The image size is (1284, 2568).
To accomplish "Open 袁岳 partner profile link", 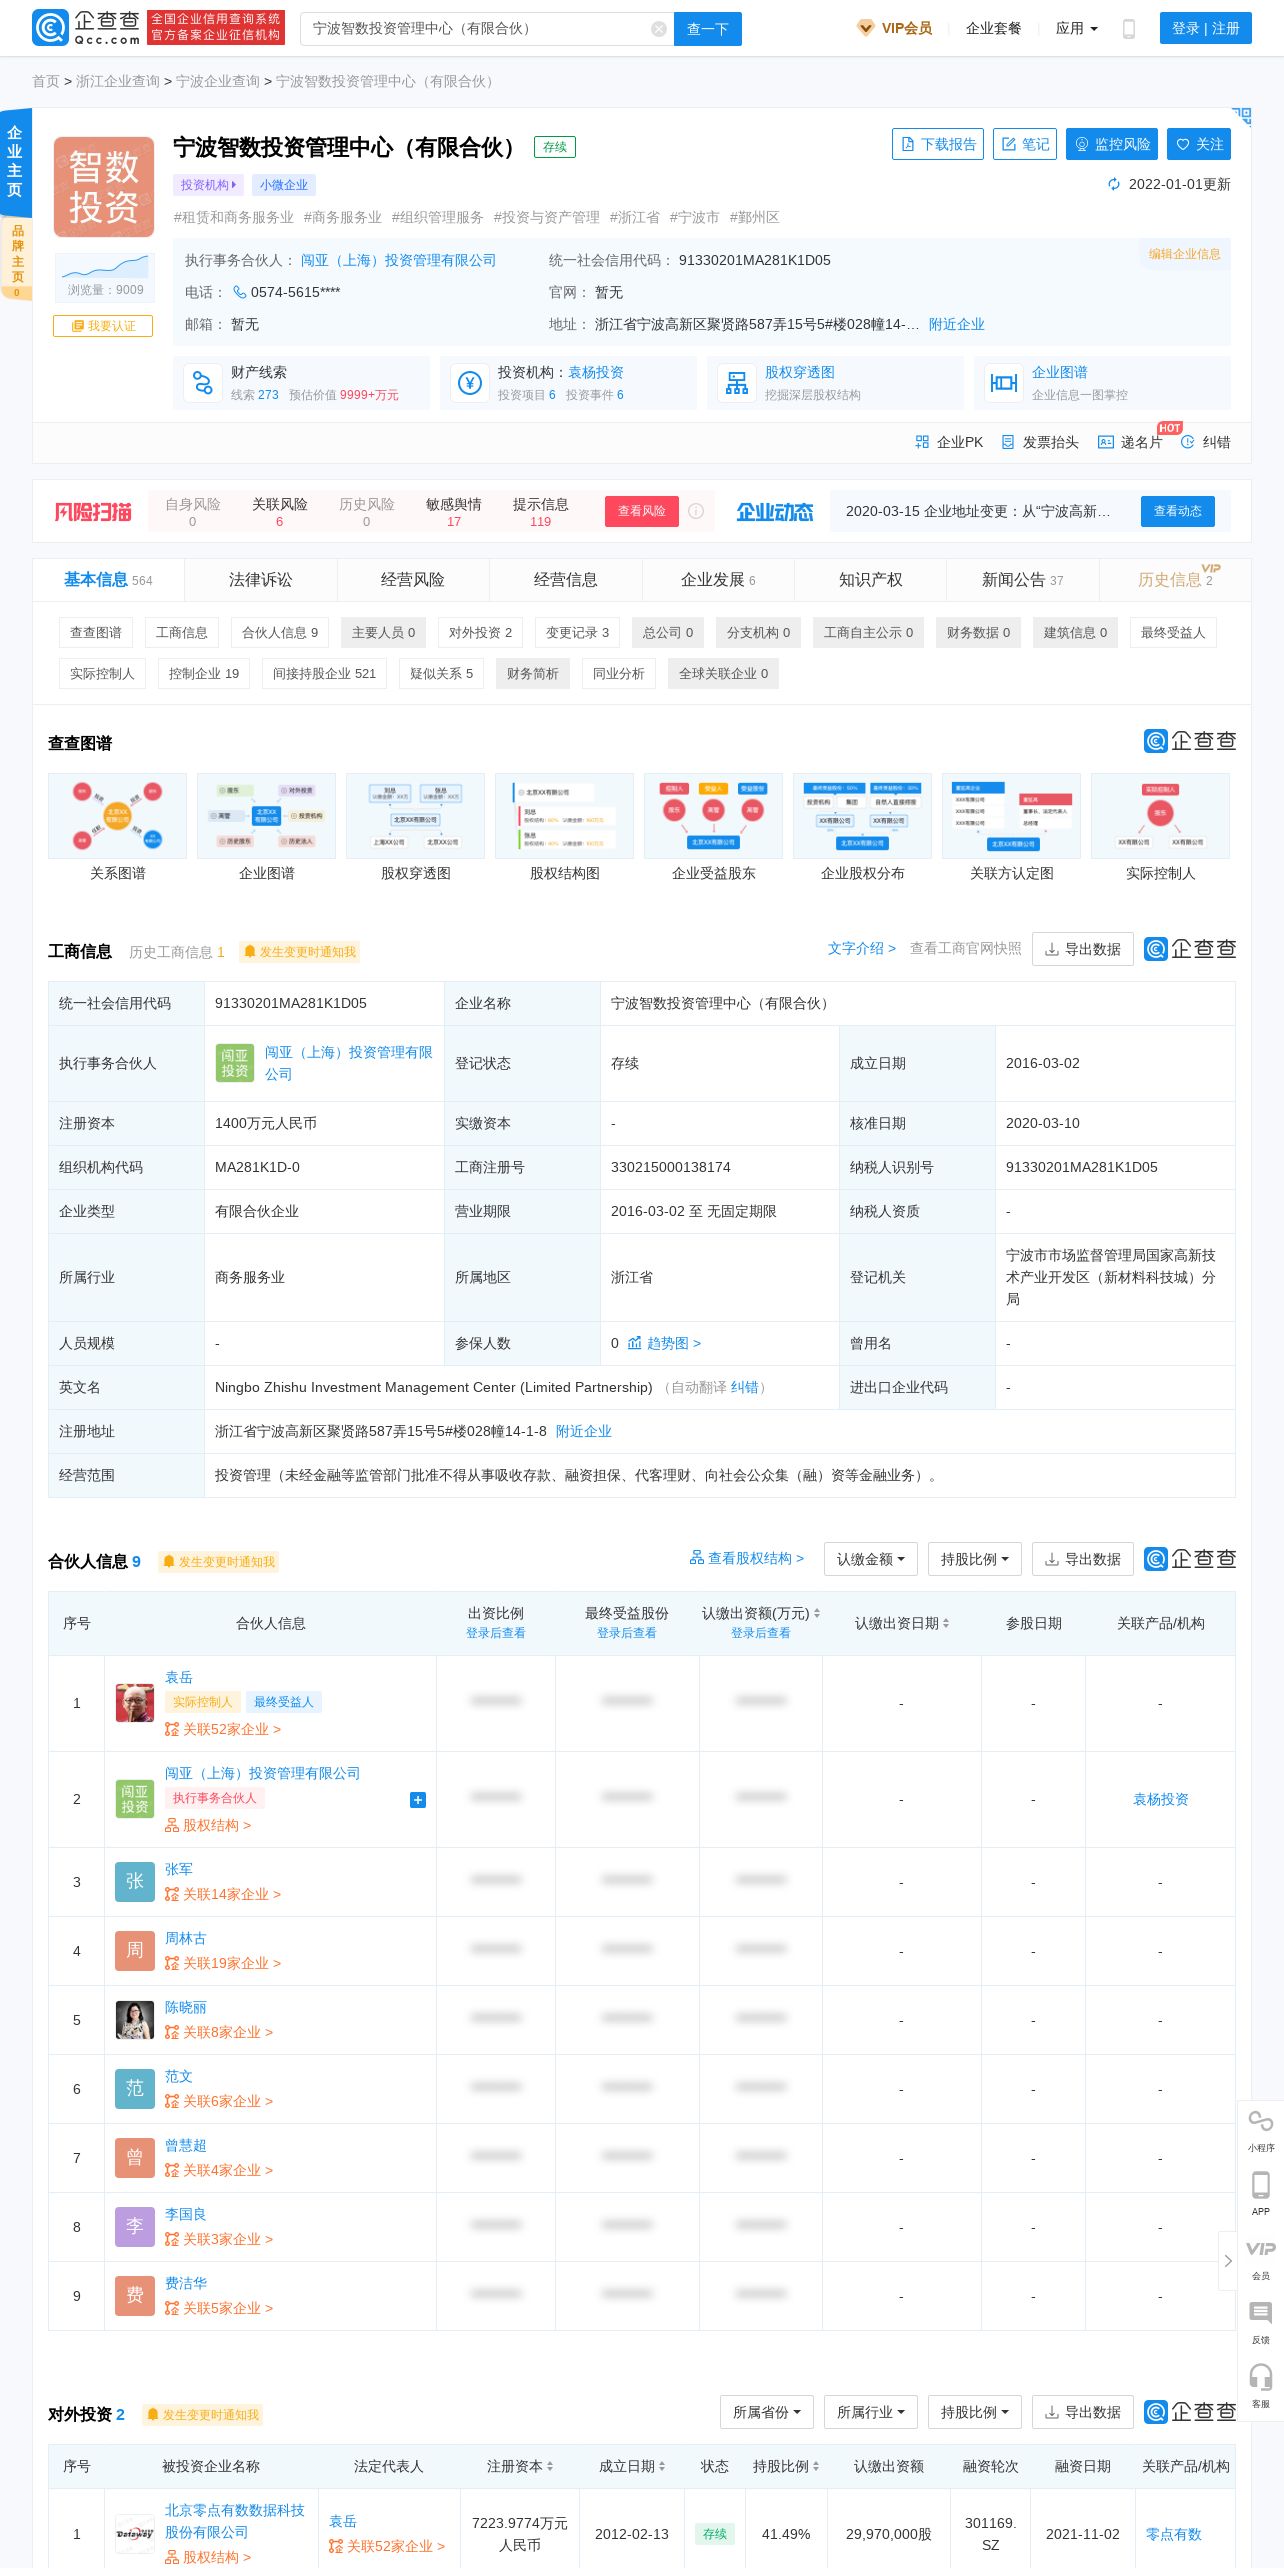I will (179, 1677).
